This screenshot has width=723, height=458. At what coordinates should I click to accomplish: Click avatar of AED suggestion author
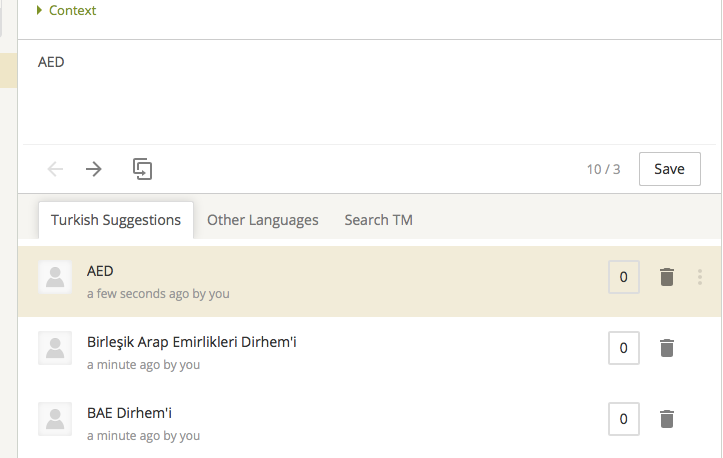click(55, 277)
